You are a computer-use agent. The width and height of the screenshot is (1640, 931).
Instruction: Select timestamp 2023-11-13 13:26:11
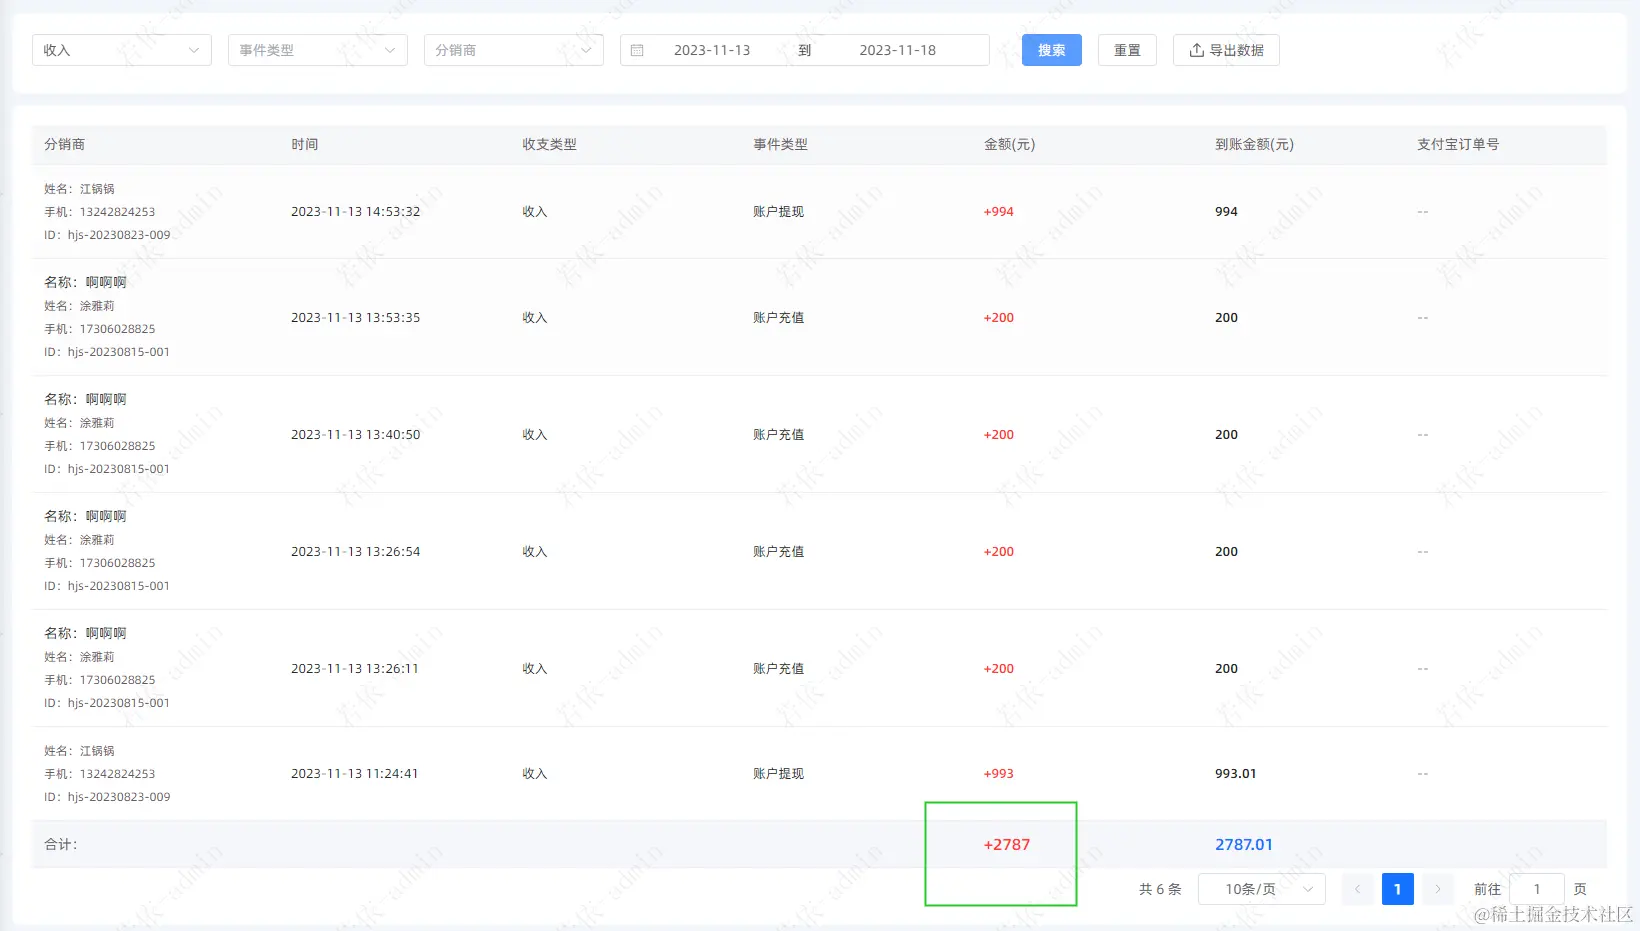[x=355, y=669]
